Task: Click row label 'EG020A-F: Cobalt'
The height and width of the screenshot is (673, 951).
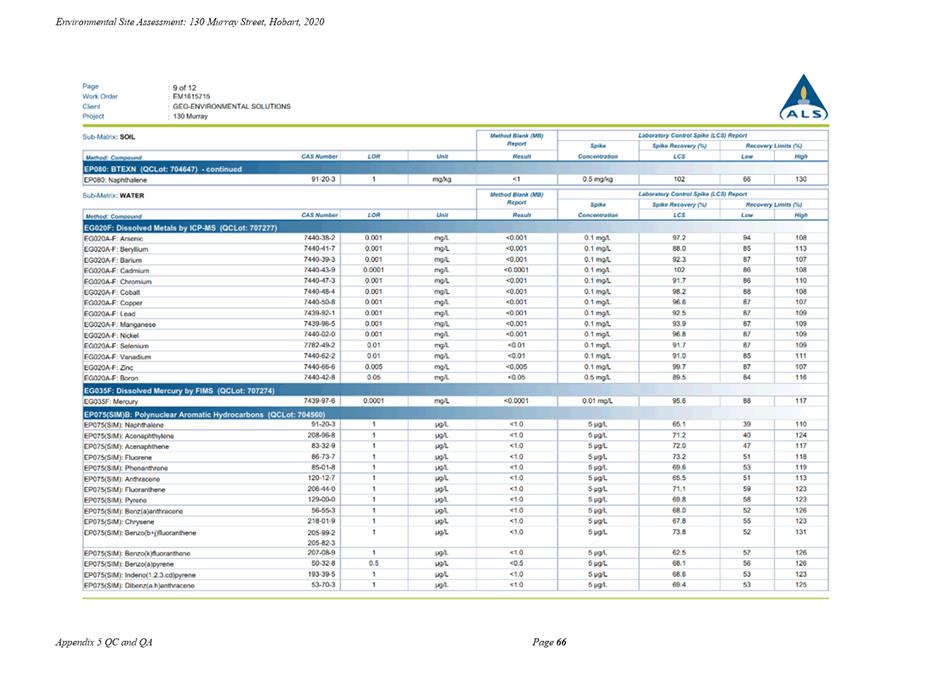Action: (112, 292)
